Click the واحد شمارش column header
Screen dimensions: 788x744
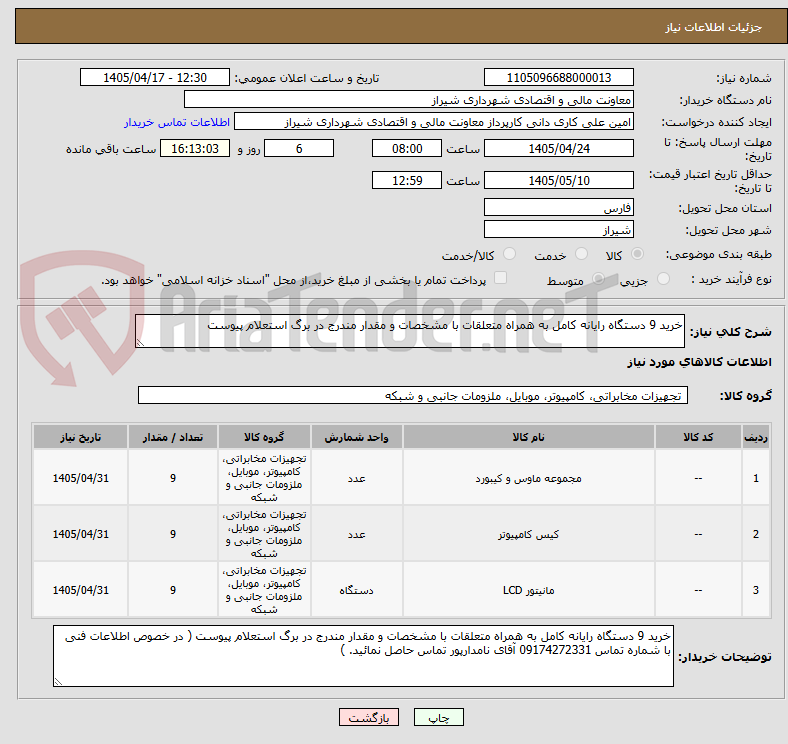click(356, 437)
